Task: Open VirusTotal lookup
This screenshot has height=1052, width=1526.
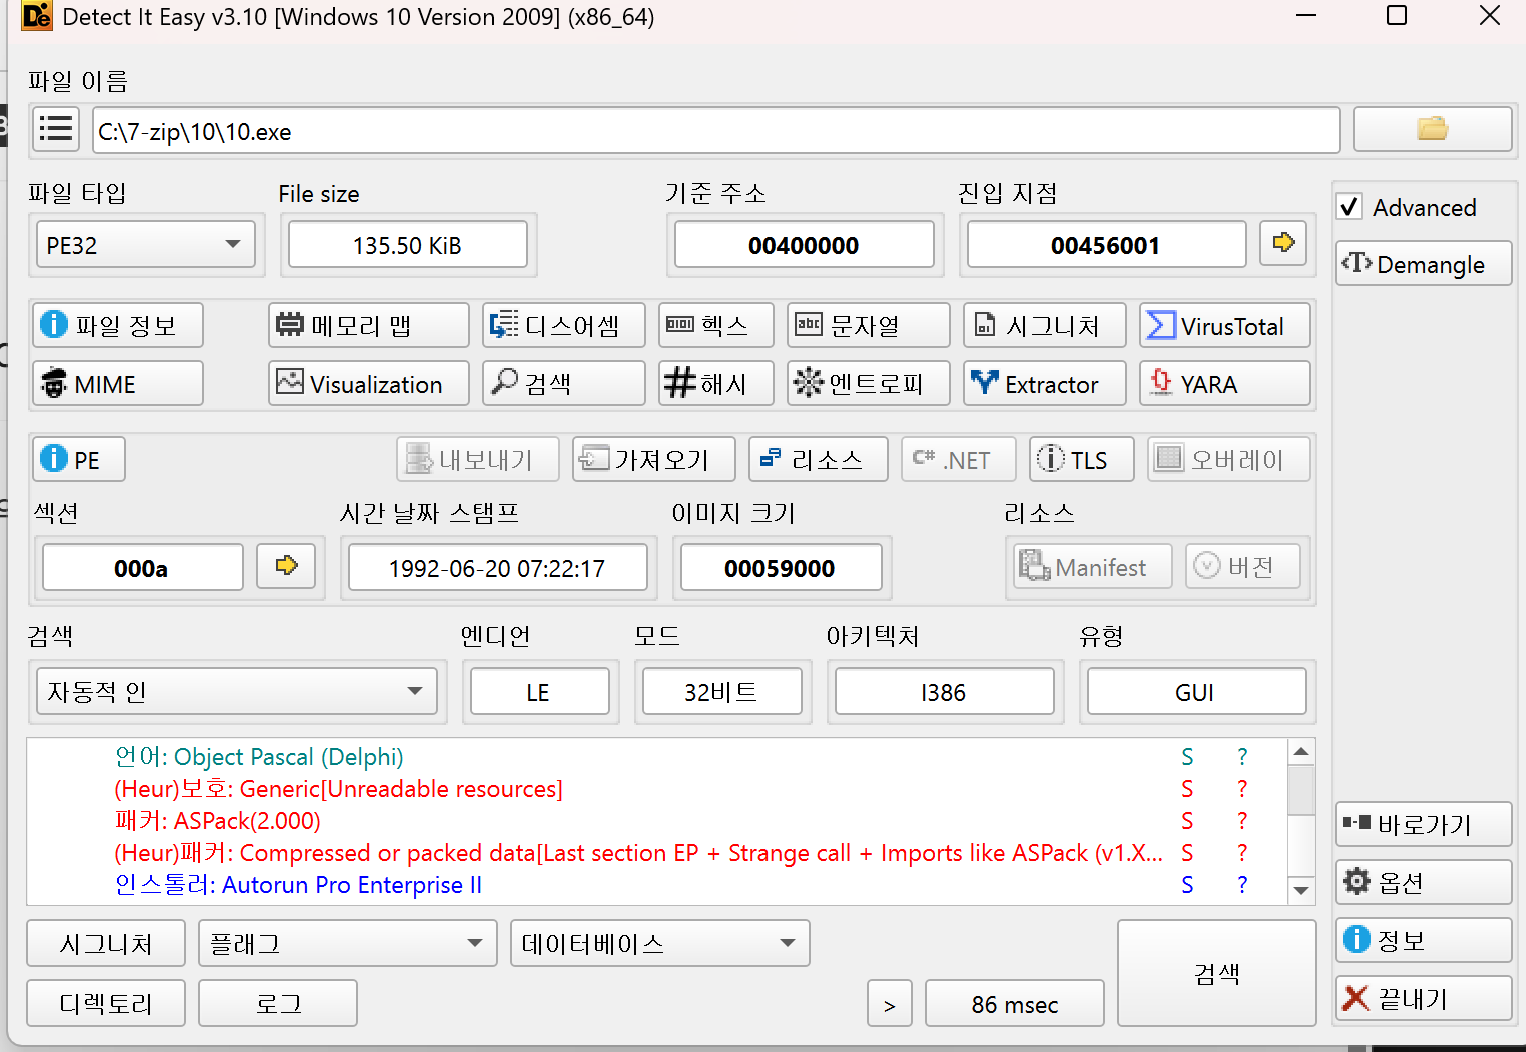Action: click(1225, 325)
